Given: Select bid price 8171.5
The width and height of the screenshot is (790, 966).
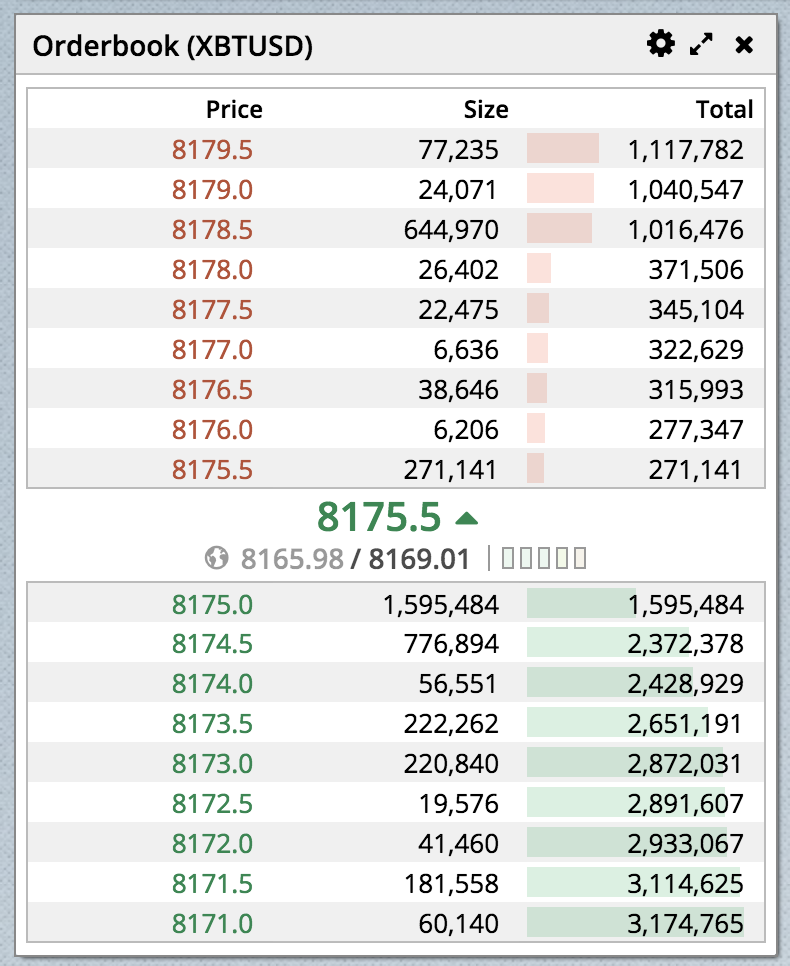Looking at the screenshot, I should tap(212, 885).
